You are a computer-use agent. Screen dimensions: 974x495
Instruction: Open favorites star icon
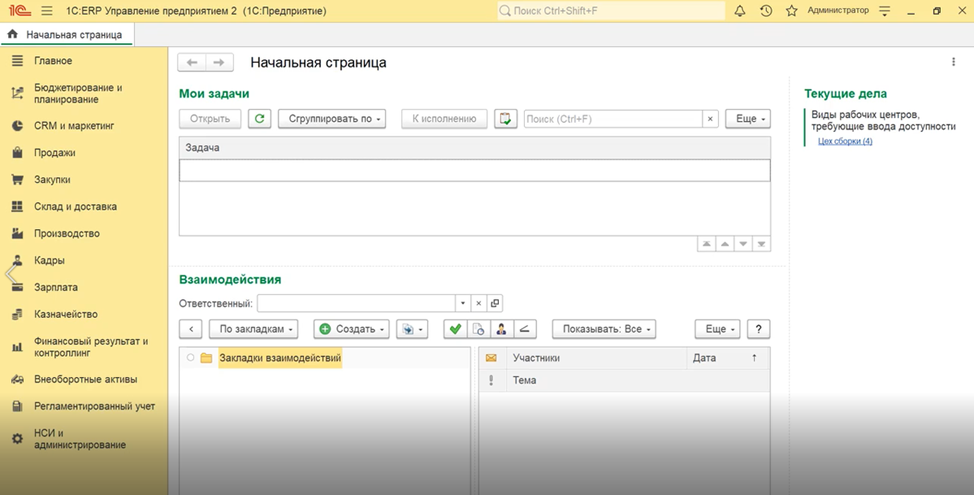pyautogui.click(x=791, y=11)
